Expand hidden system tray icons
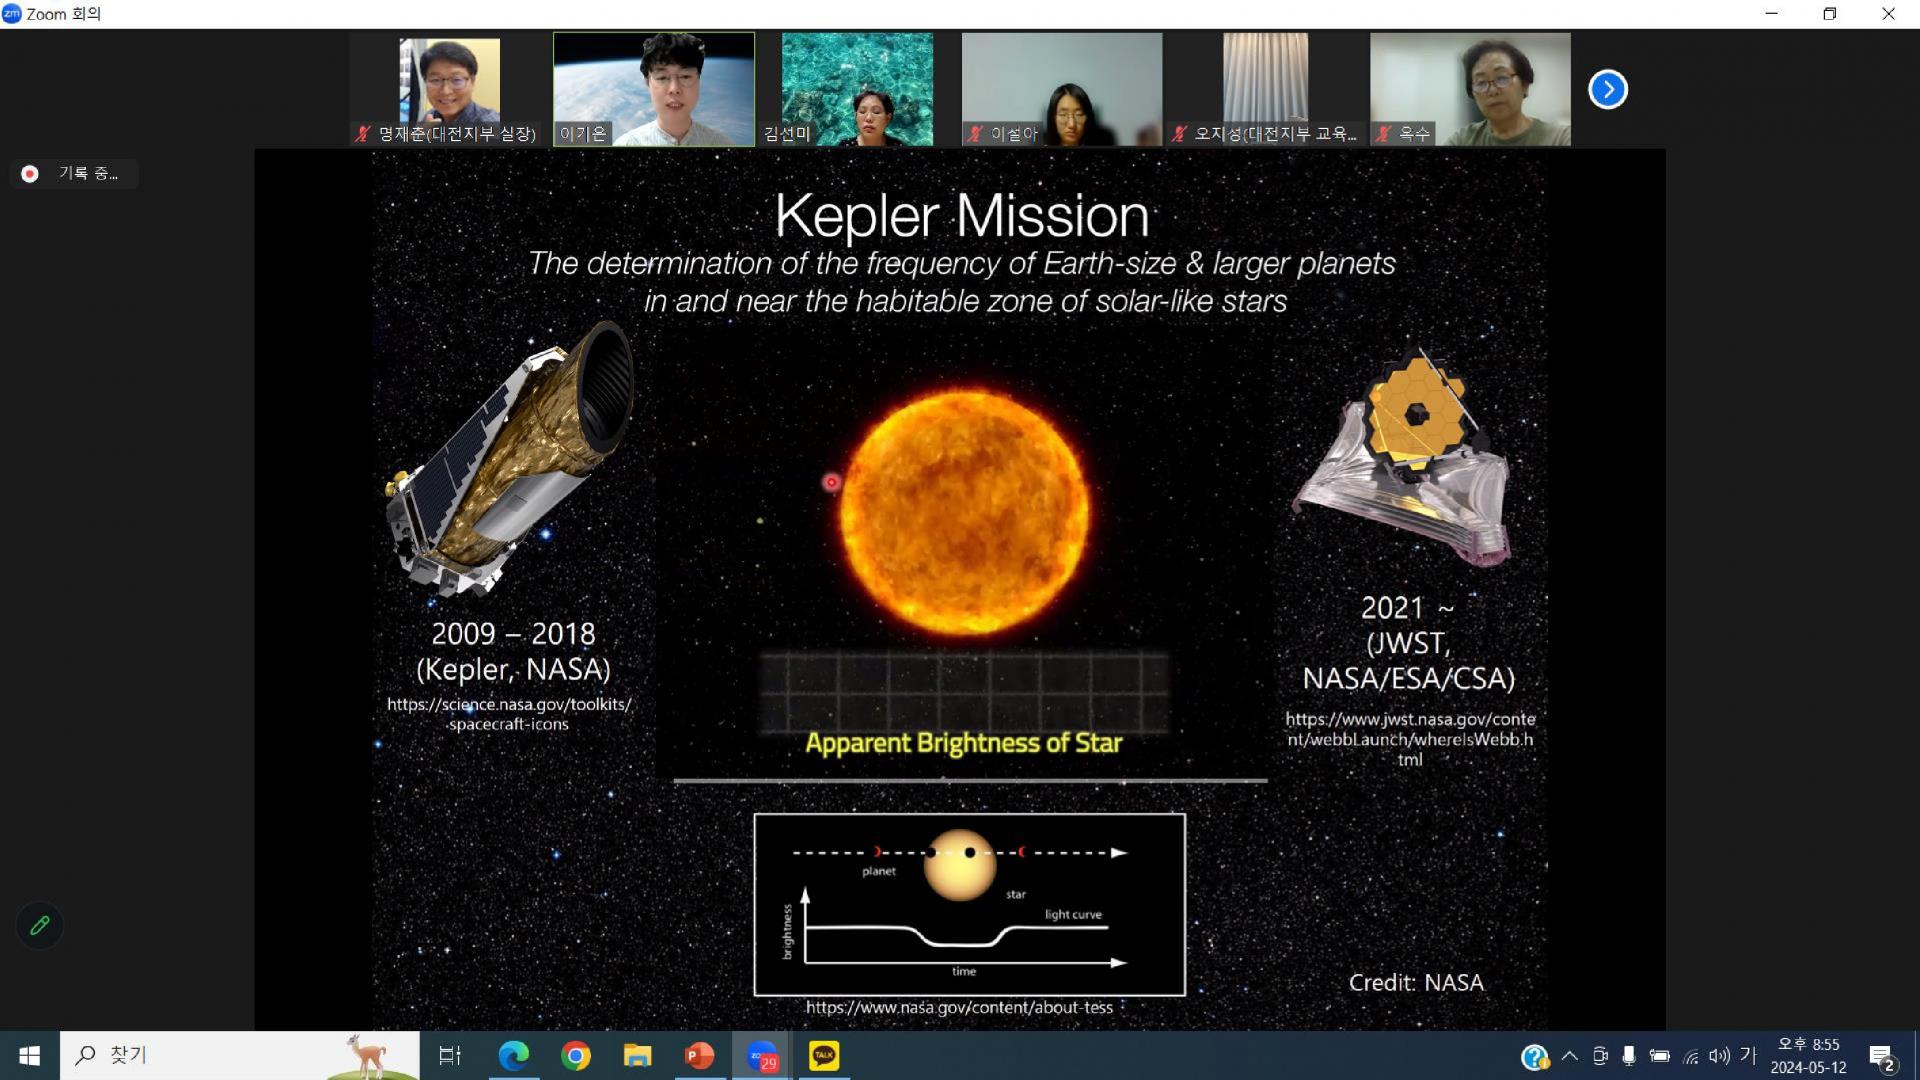The width and height of the screenshot is (1920, 1080). click(1569, 1055)
